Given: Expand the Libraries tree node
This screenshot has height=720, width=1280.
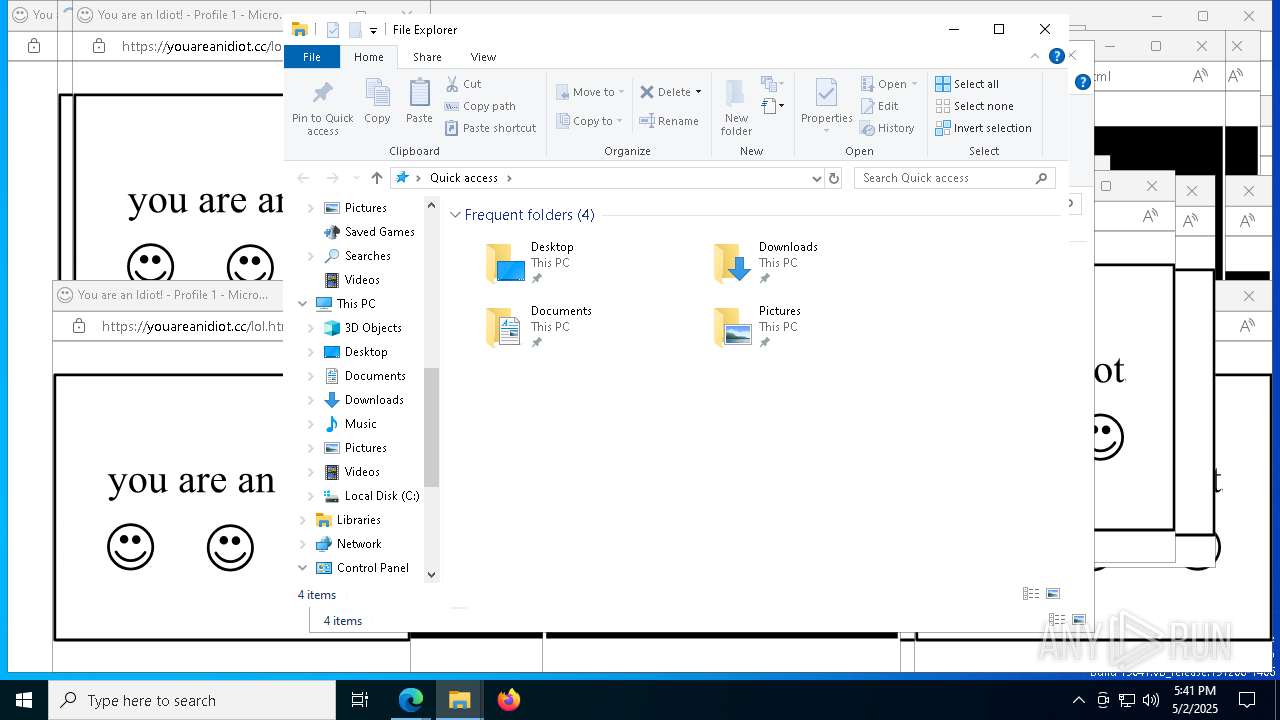Looking at the screenshot, I should click(303, 520).
